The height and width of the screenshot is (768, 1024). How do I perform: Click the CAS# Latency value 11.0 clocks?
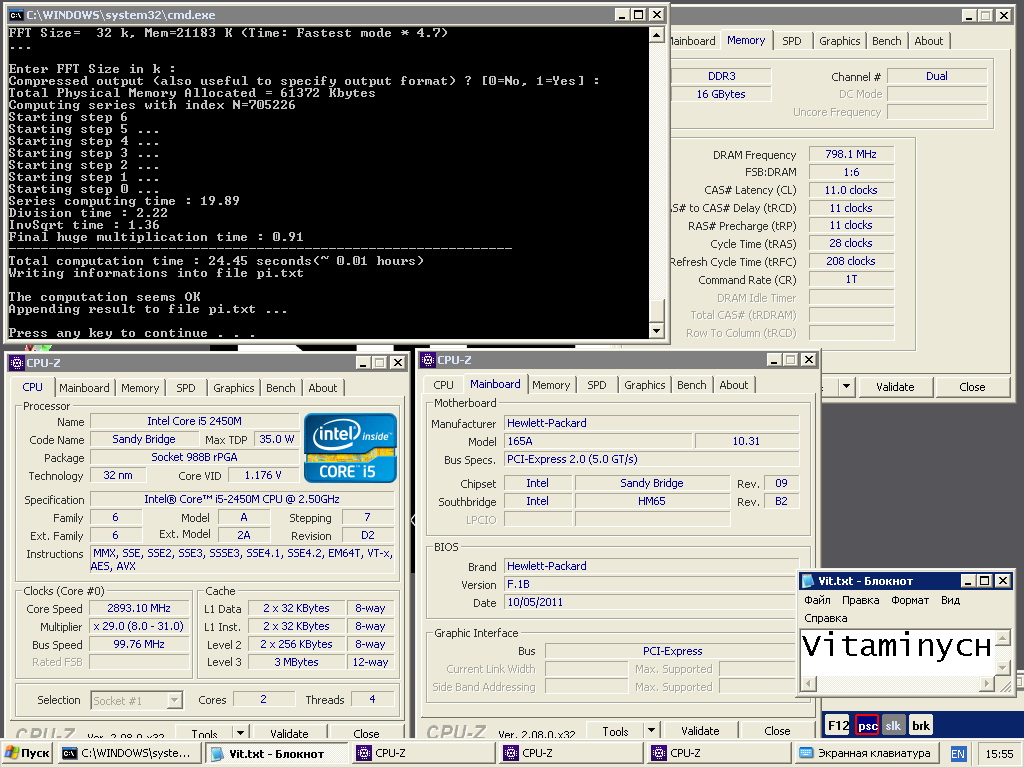click(x=850, y=190)
